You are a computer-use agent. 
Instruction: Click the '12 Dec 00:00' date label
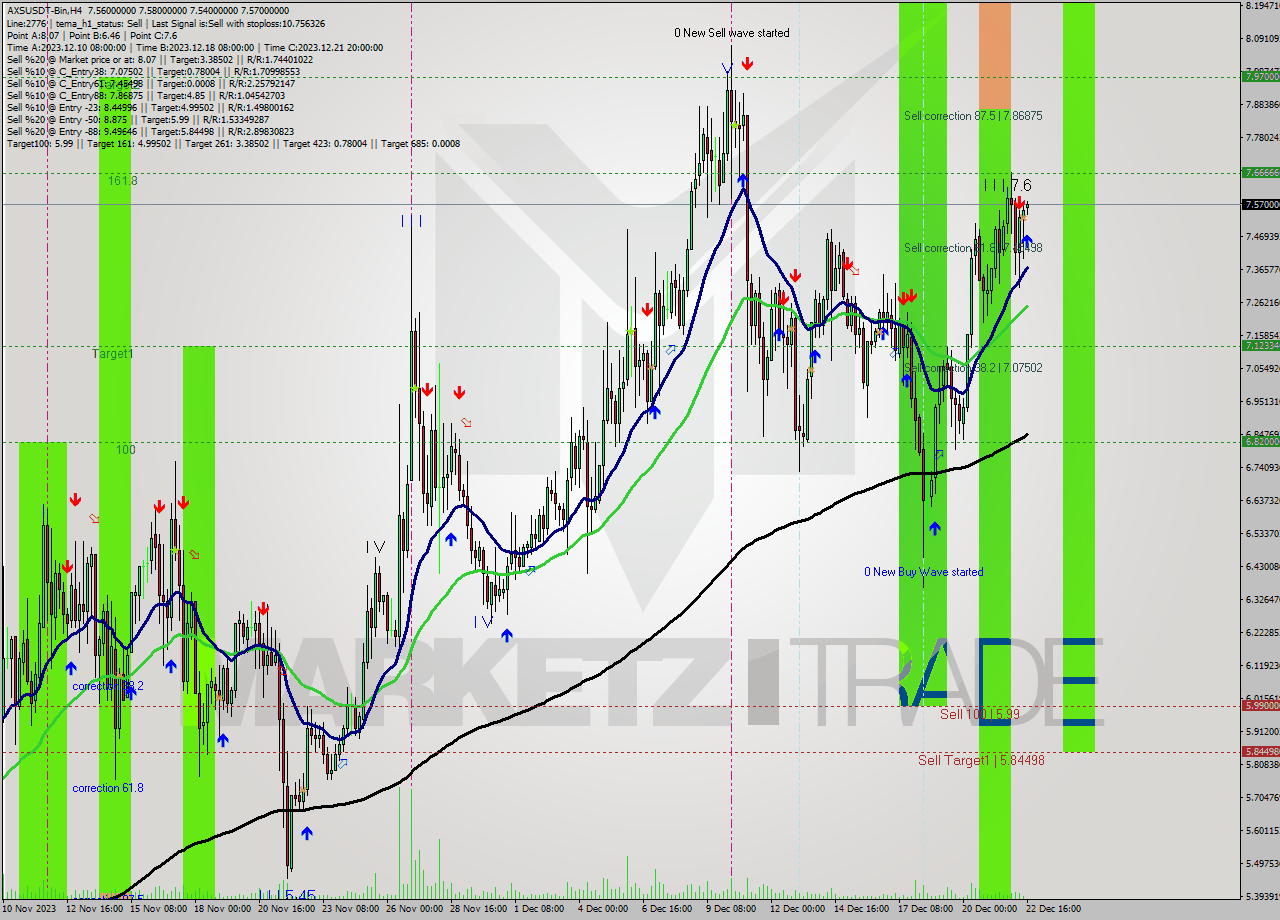[797, 909]
